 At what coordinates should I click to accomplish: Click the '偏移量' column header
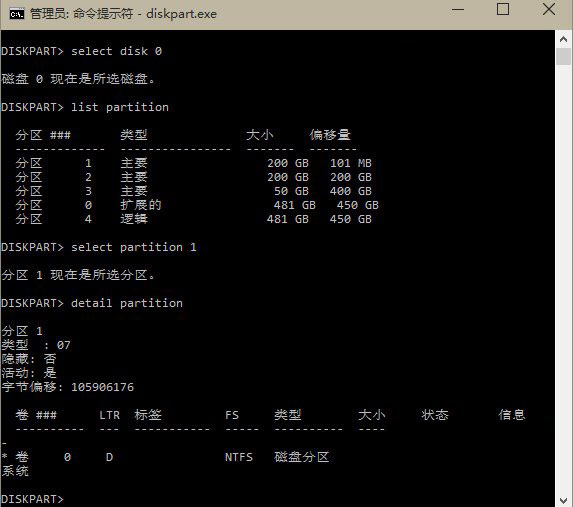[330, 135]
